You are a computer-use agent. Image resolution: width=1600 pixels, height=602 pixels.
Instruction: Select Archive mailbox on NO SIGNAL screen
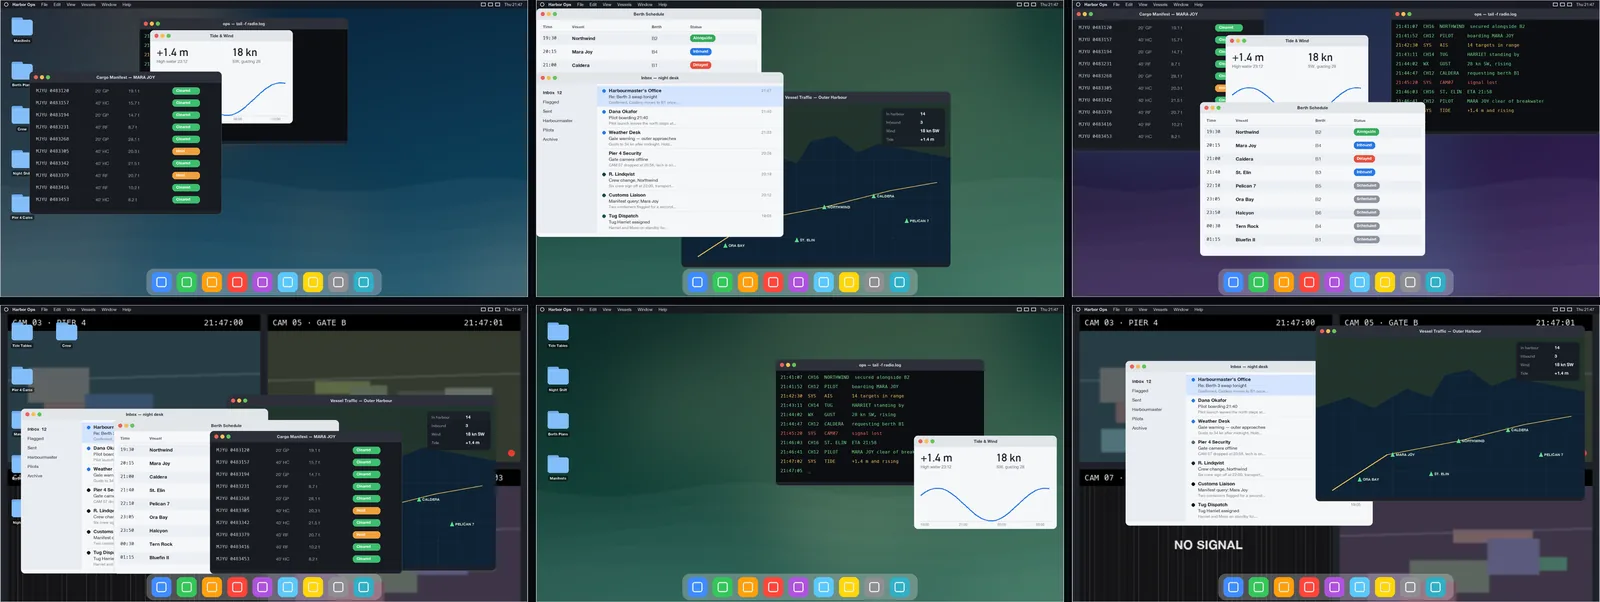click(1139, 428)
